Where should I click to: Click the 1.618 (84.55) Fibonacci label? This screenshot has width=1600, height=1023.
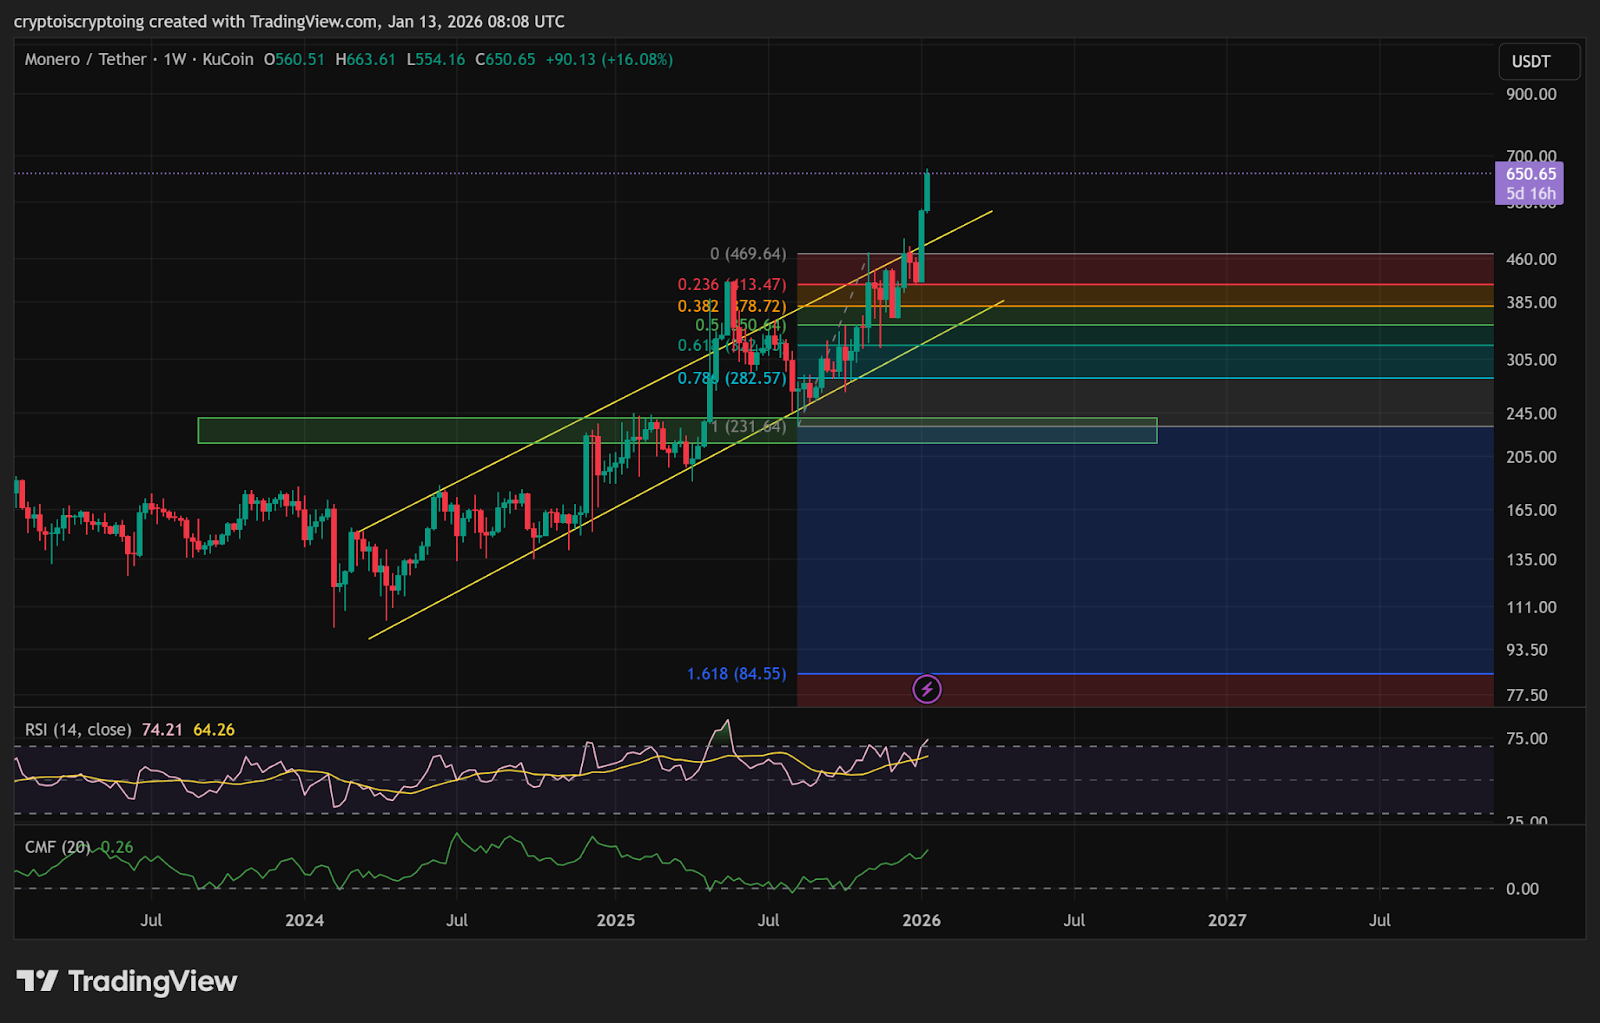coord(737,674)
